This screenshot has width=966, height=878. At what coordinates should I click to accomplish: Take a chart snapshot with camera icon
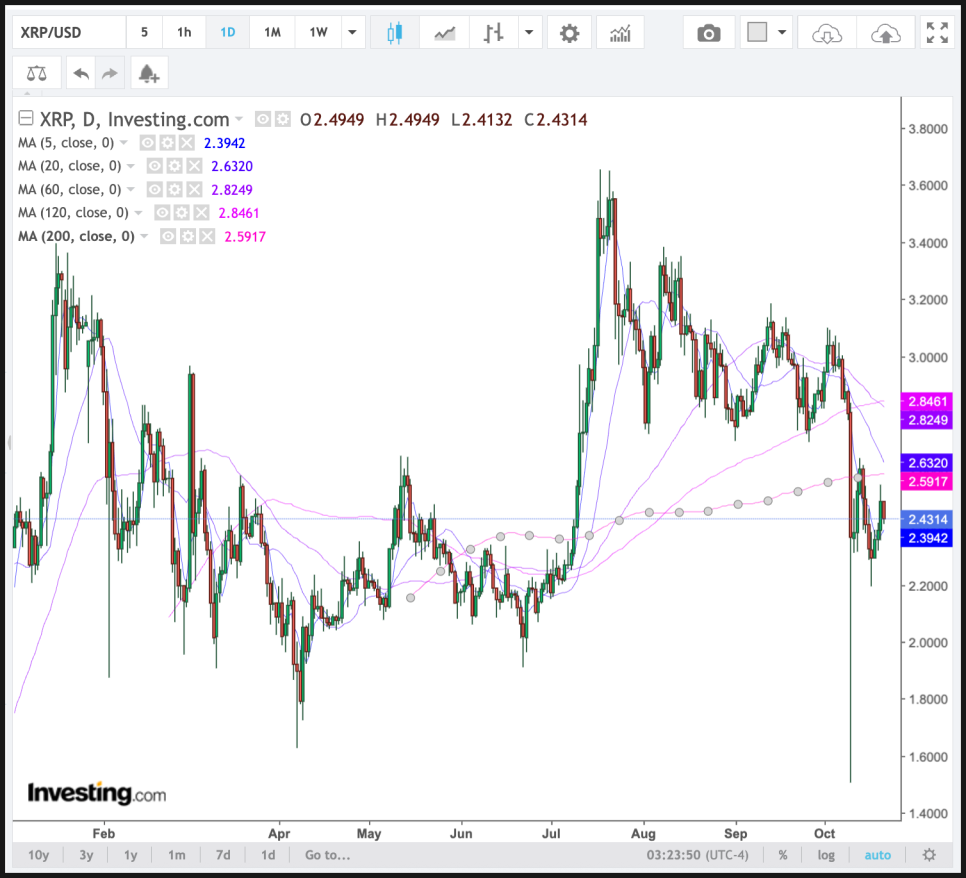pos(709,33)
